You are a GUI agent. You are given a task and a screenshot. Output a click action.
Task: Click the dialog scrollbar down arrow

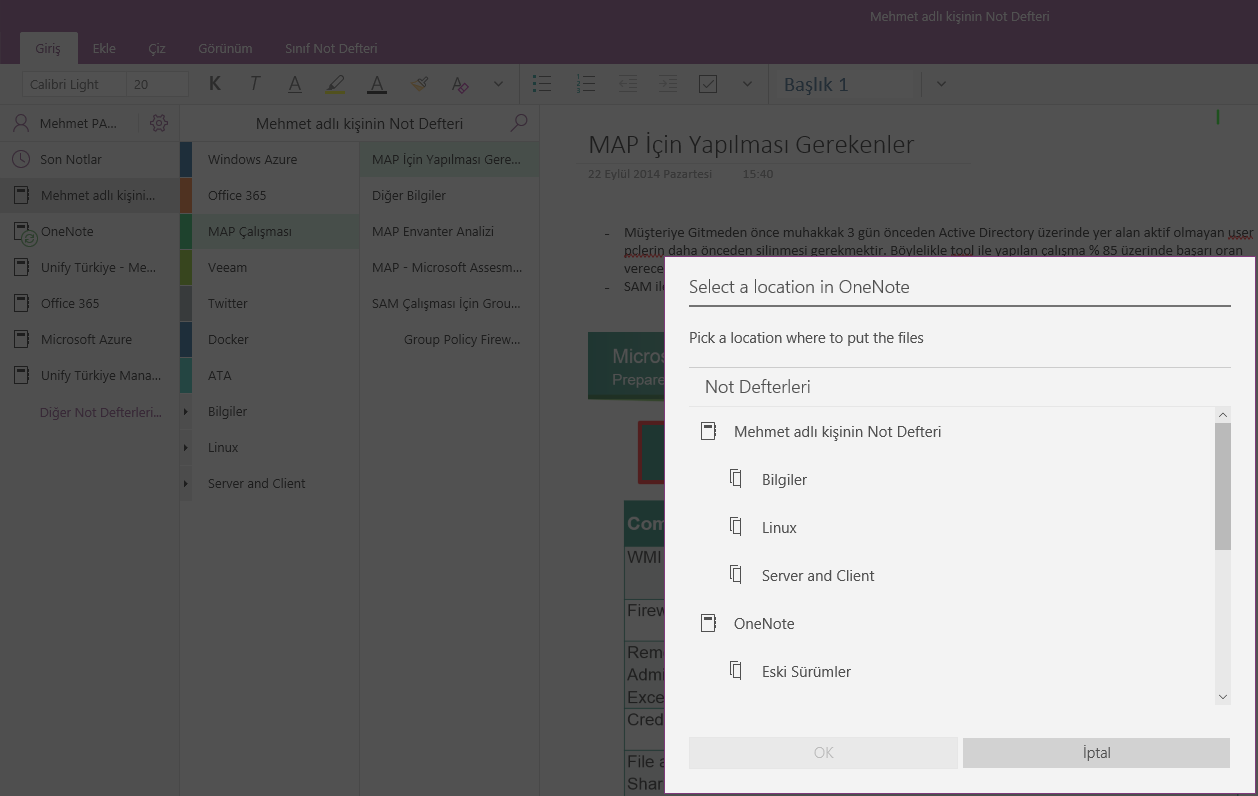[x=1223, y=697]
